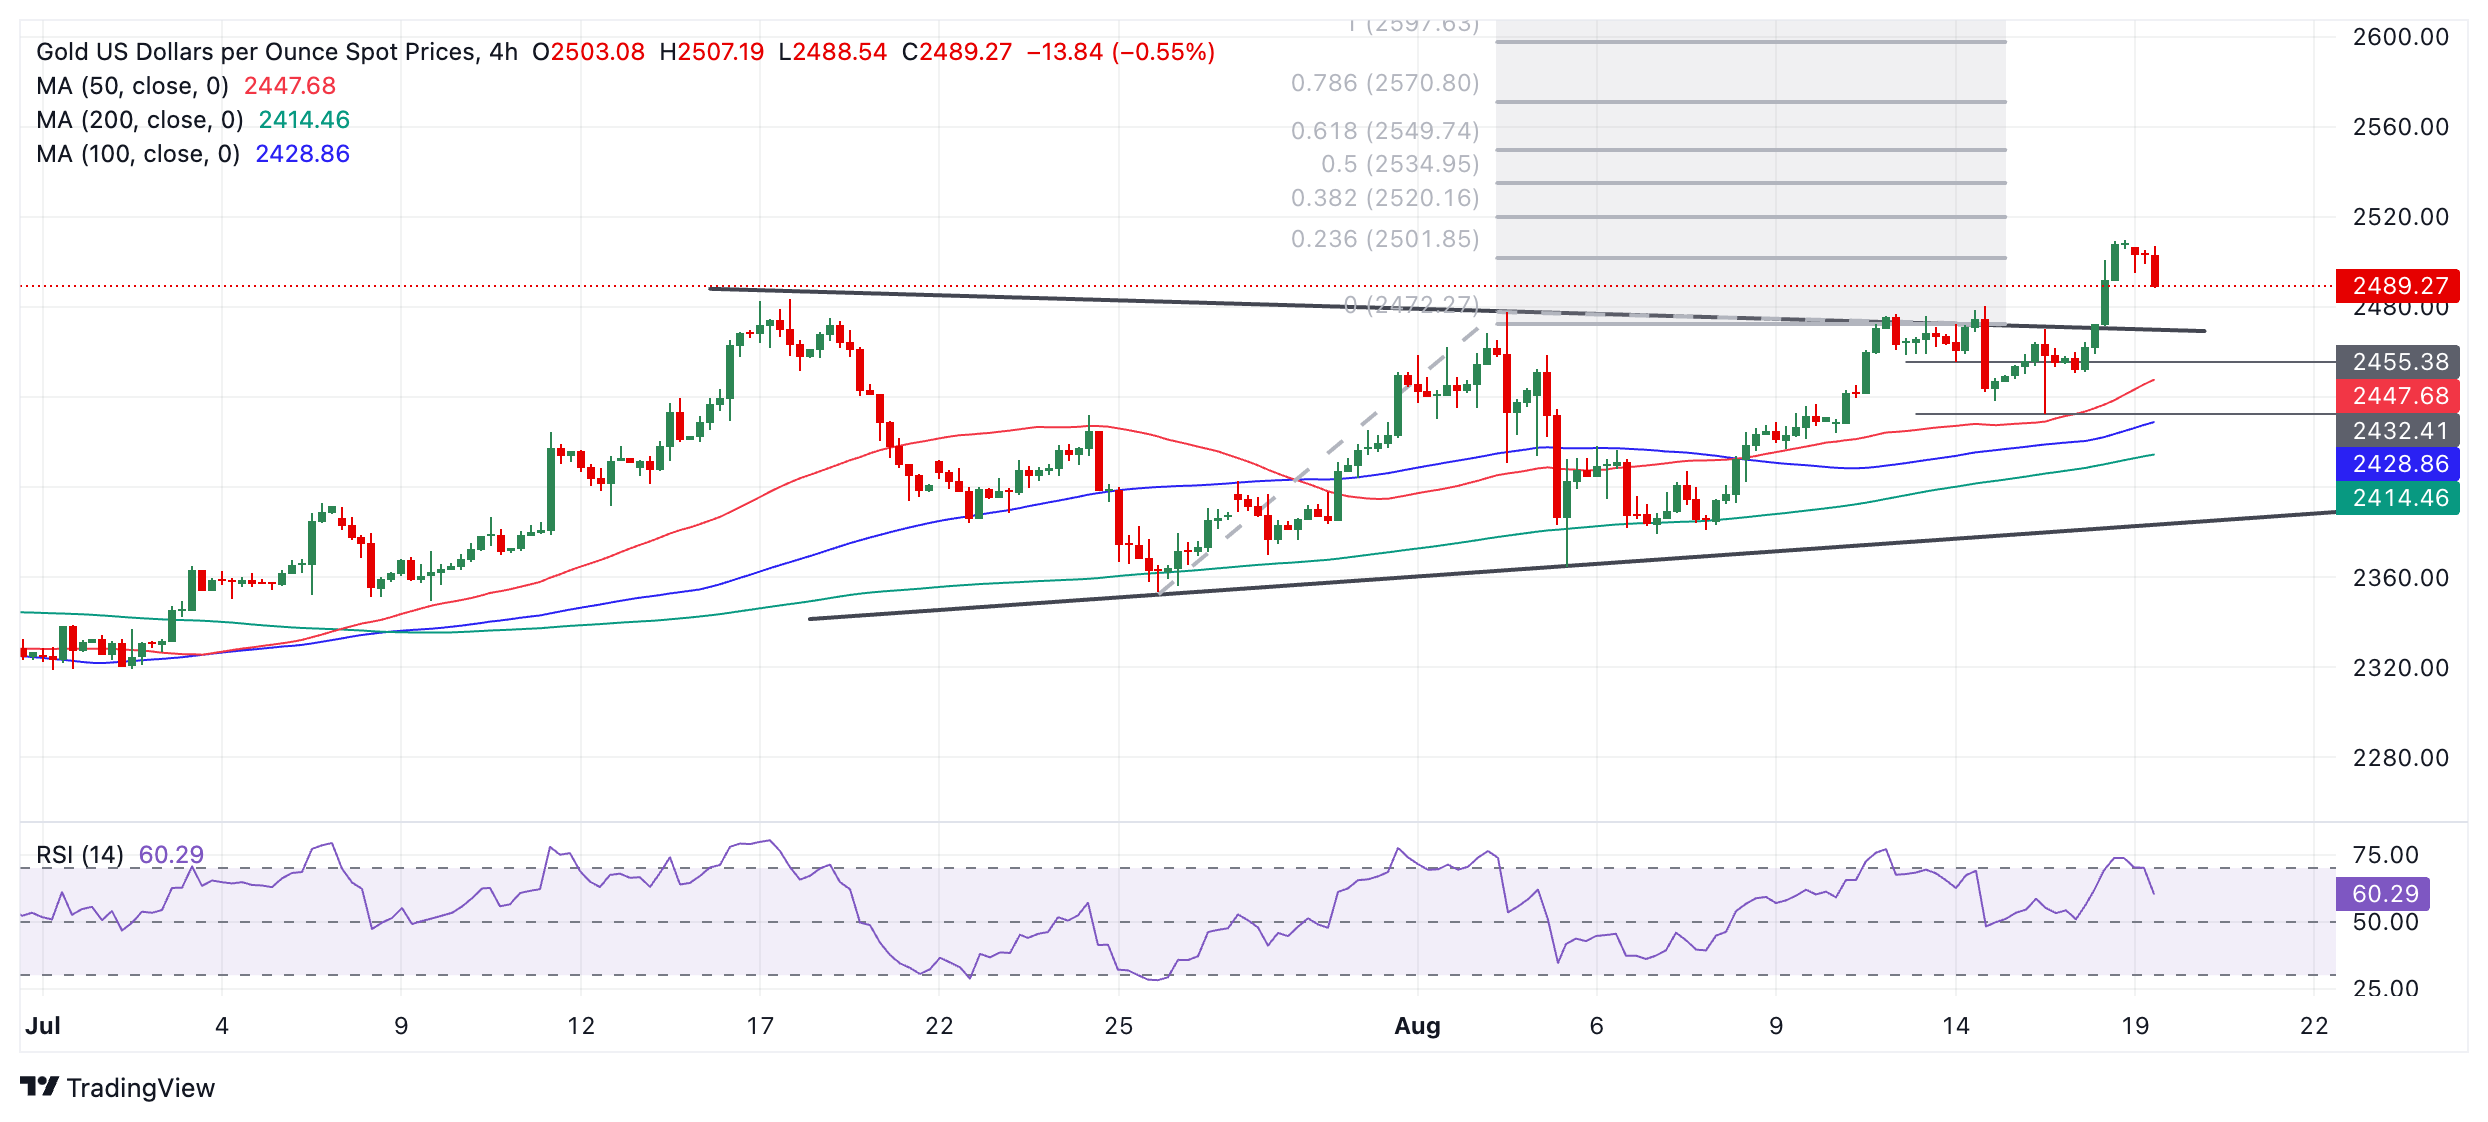Click the RSI (14) indicator label
The image size is (2488, 1122).
click(x=80, y=855)
